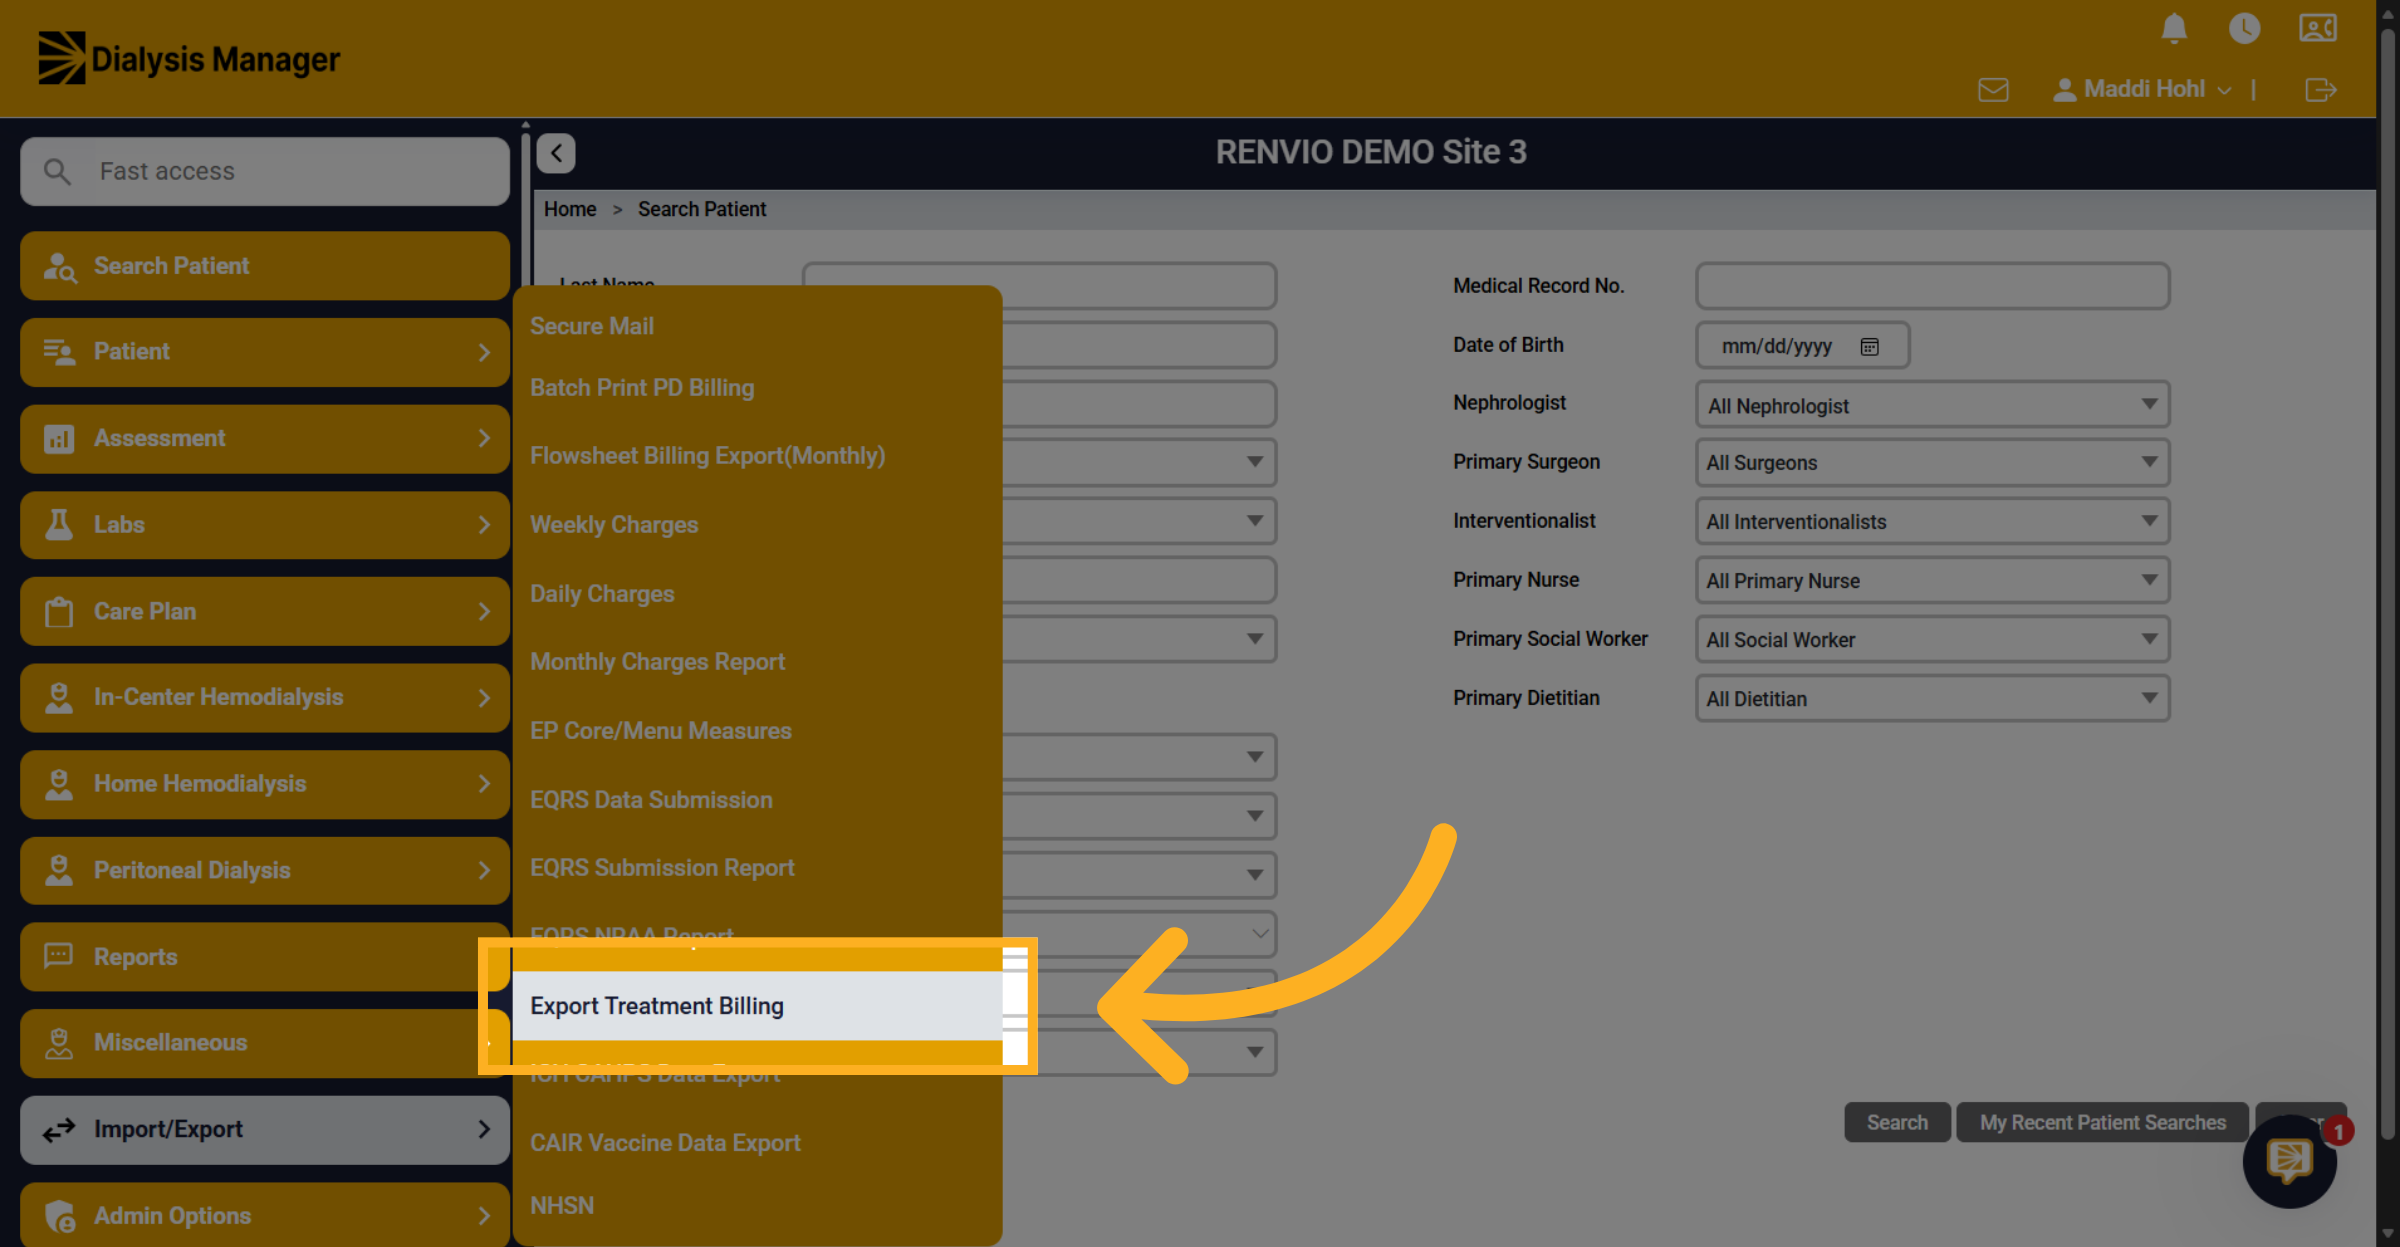Select Daily Charges from submenu

tap(602, 594)
